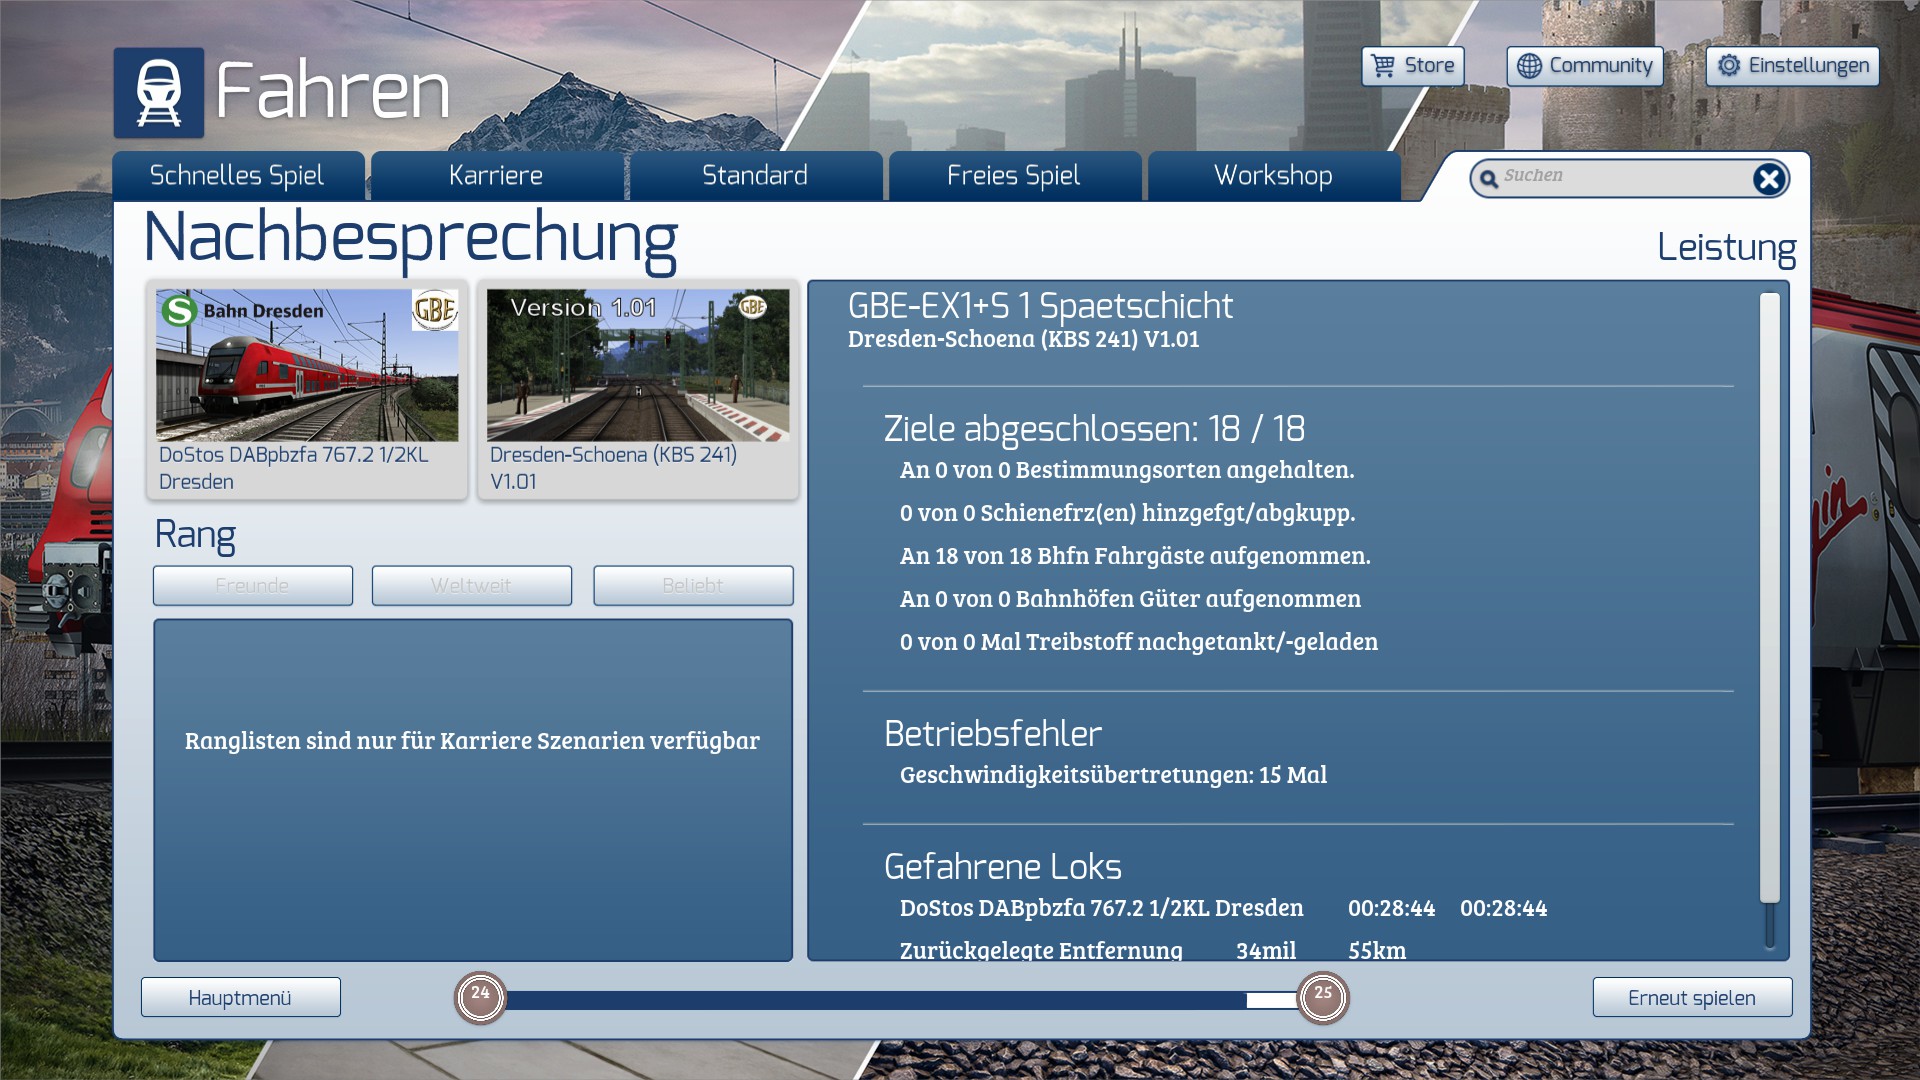Go to the Freies Spiel tab
Screen dimensions: 1920x1080
coord(1014,176)
